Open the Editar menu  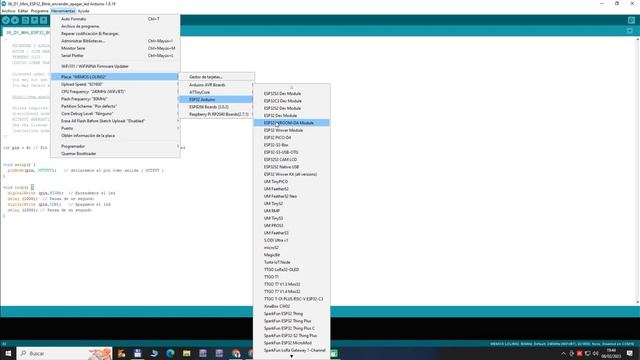23,11
